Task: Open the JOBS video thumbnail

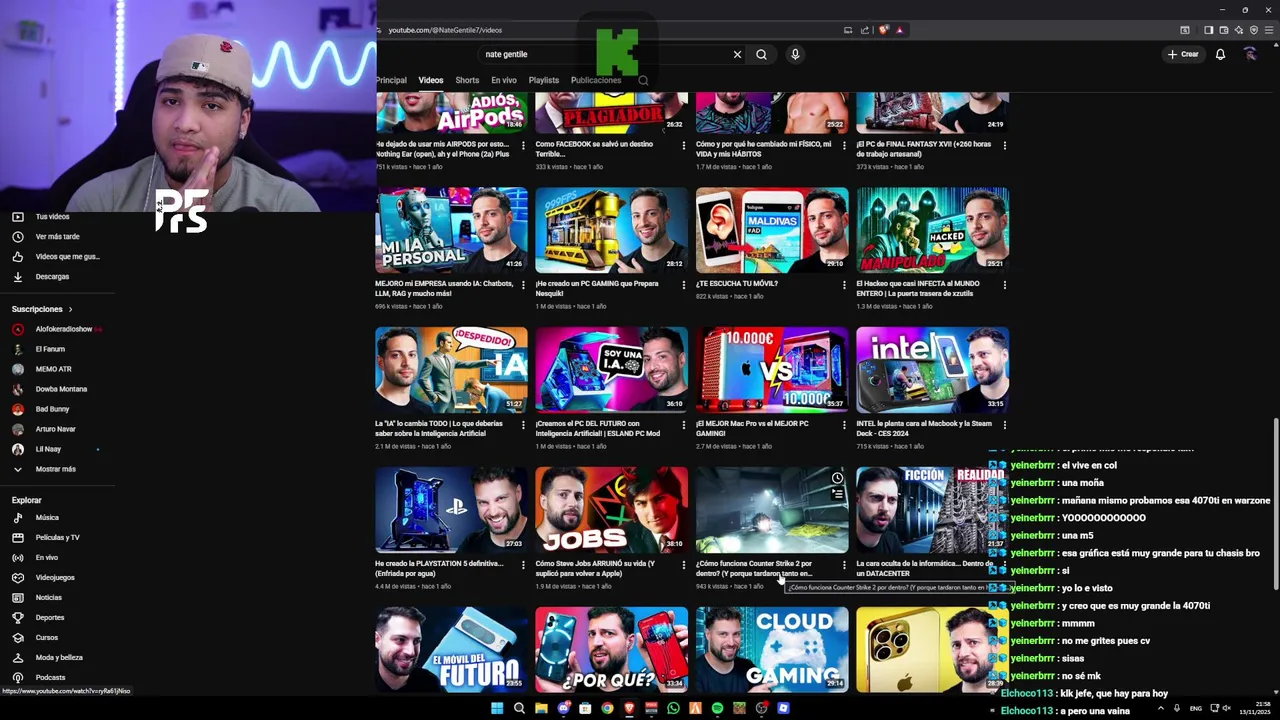Action: (611, 510)
